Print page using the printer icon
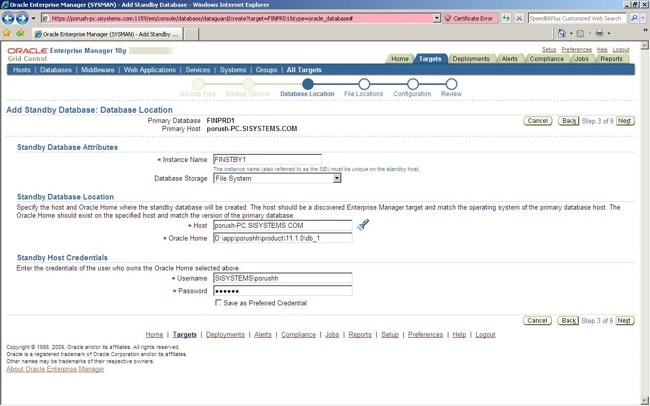650x406 pixels. click(599, 33)
